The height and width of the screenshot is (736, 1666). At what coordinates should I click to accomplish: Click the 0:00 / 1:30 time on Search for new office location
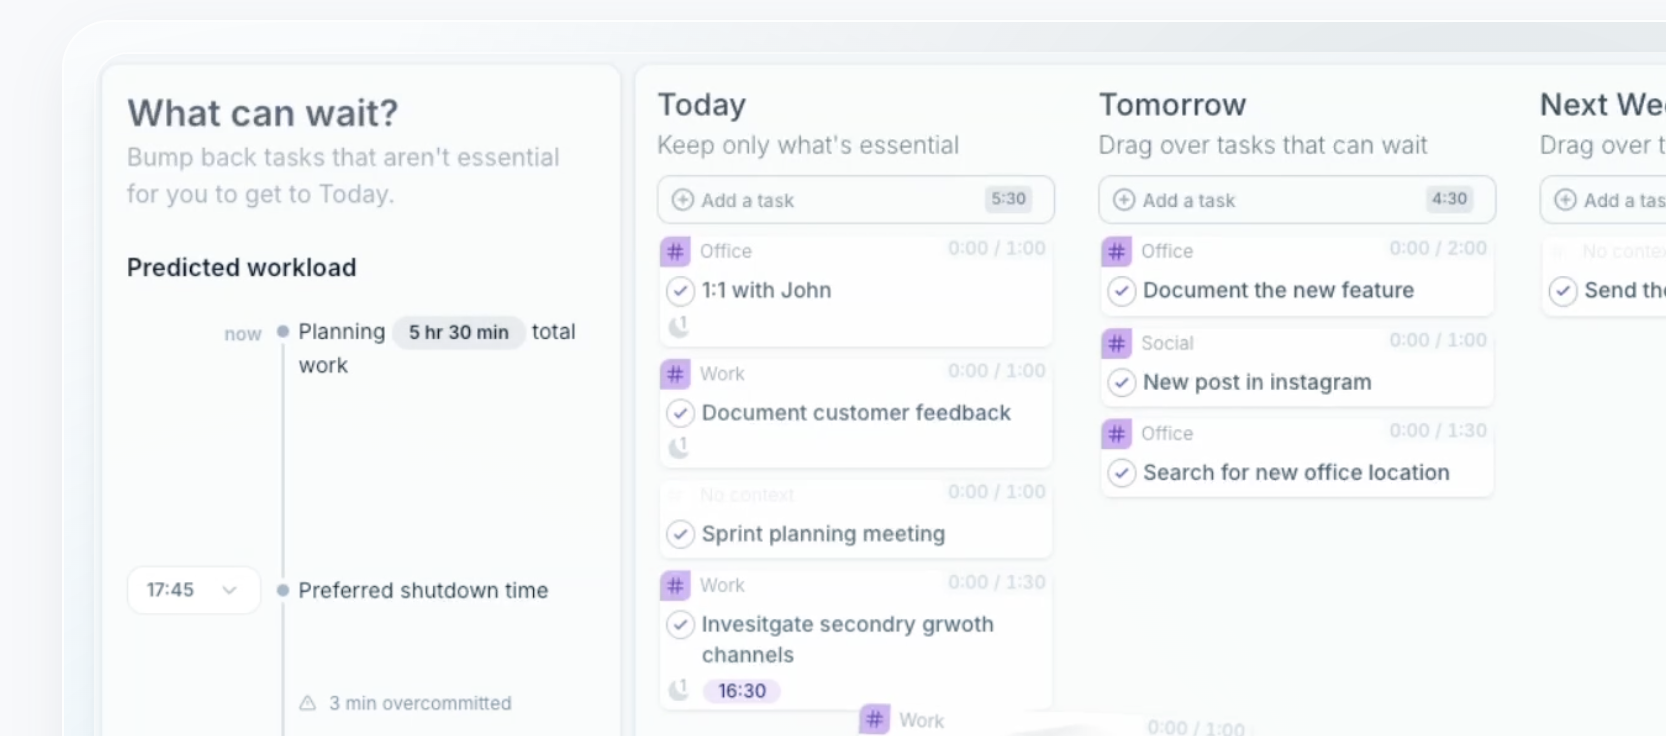(x=1437, y=431)
